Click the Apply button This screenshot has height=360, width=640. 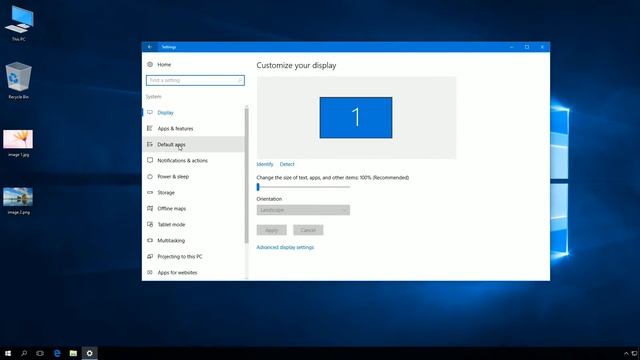271,230
